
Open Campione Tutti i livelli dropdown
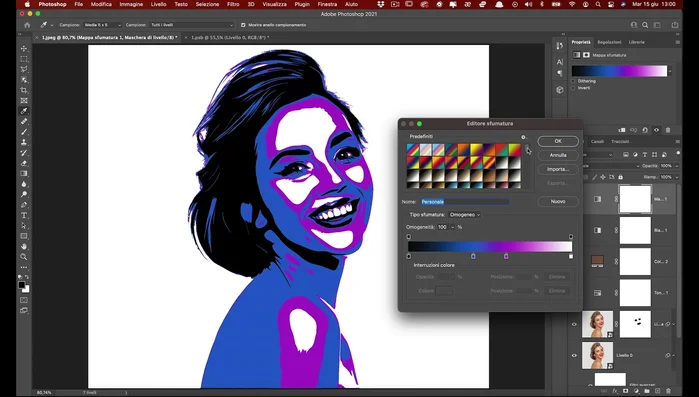tap(192, 25)
